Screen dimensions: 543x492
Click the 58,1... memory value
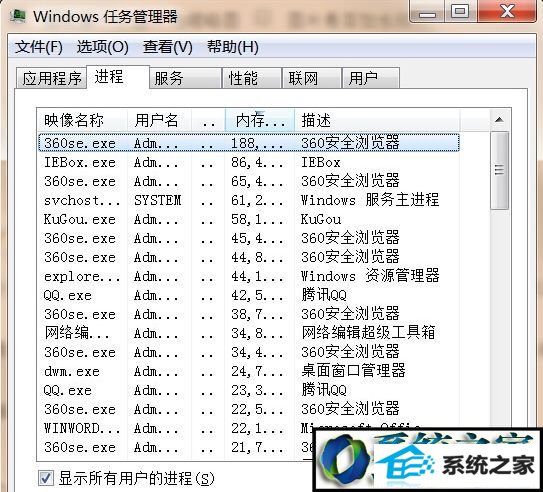coord(257,219)
